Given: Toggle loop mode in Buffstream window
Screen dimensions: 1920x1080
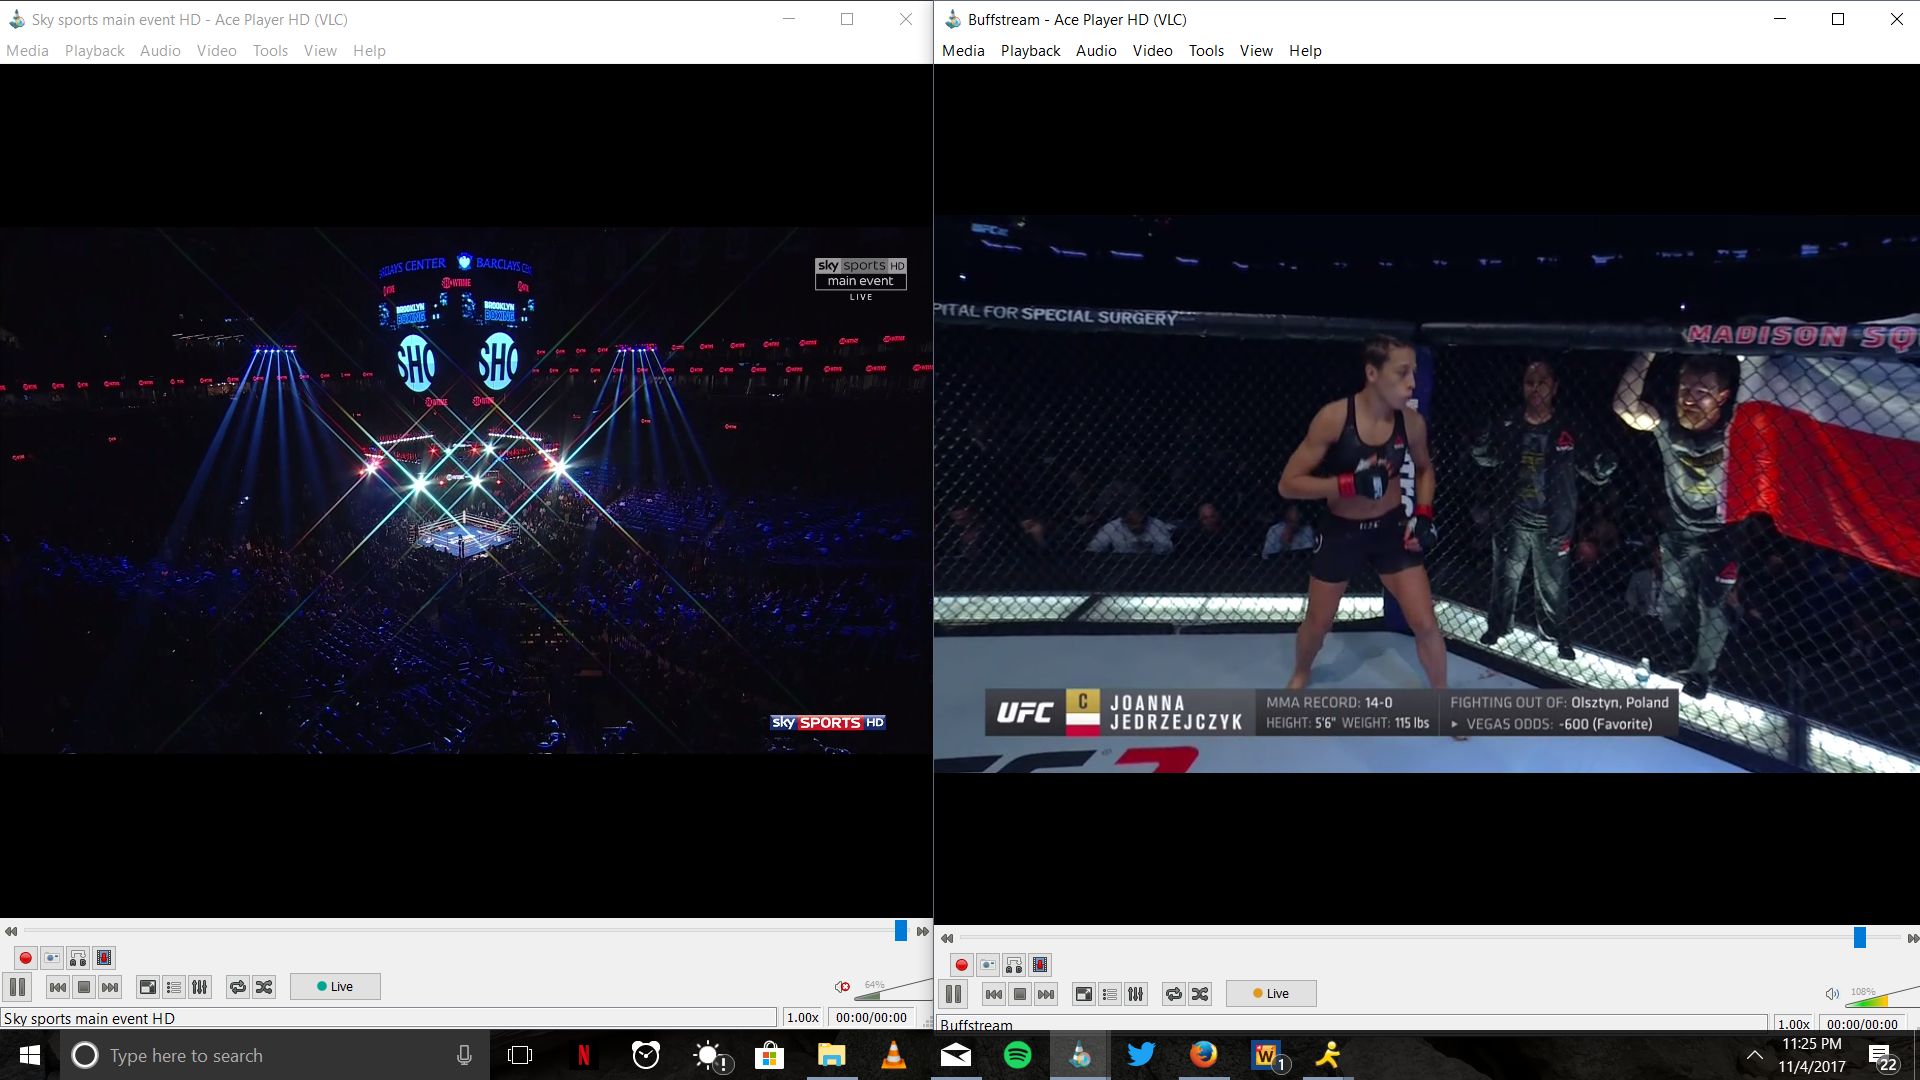Looking at the screenshot, I should click(x=1174, y=994).
